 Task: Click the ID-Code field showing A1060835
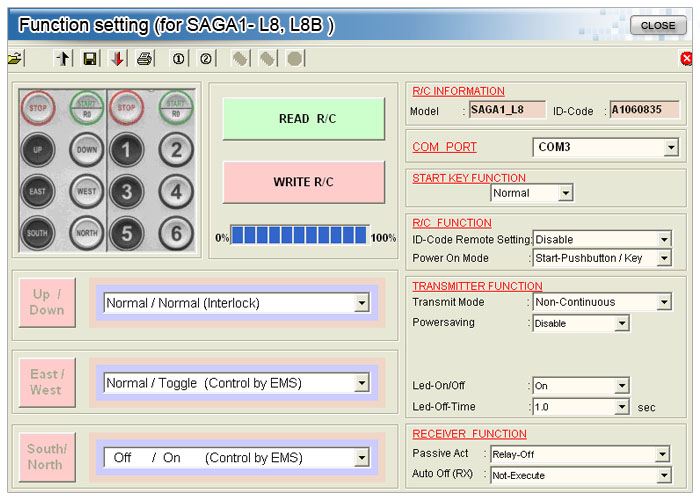click(x=644, y=110)
